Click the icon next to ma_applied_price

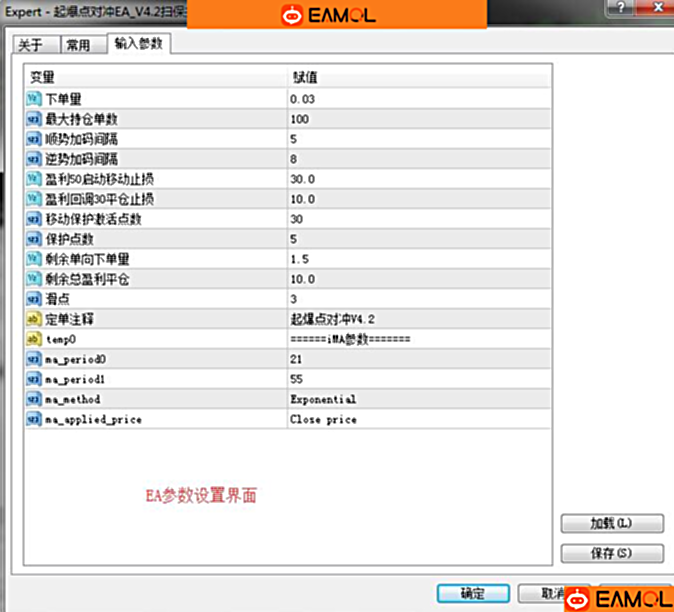(34, 420)
